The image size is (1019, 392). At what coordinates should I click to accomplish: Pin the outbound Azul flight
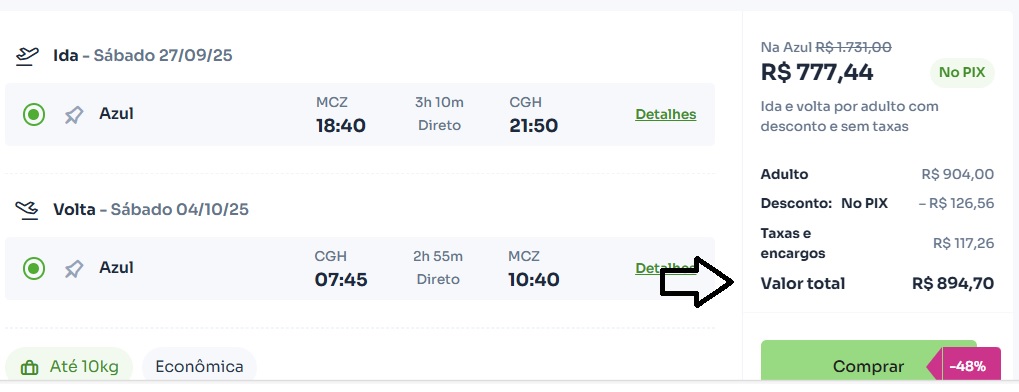pyautogui.click(x=74, y=115)
